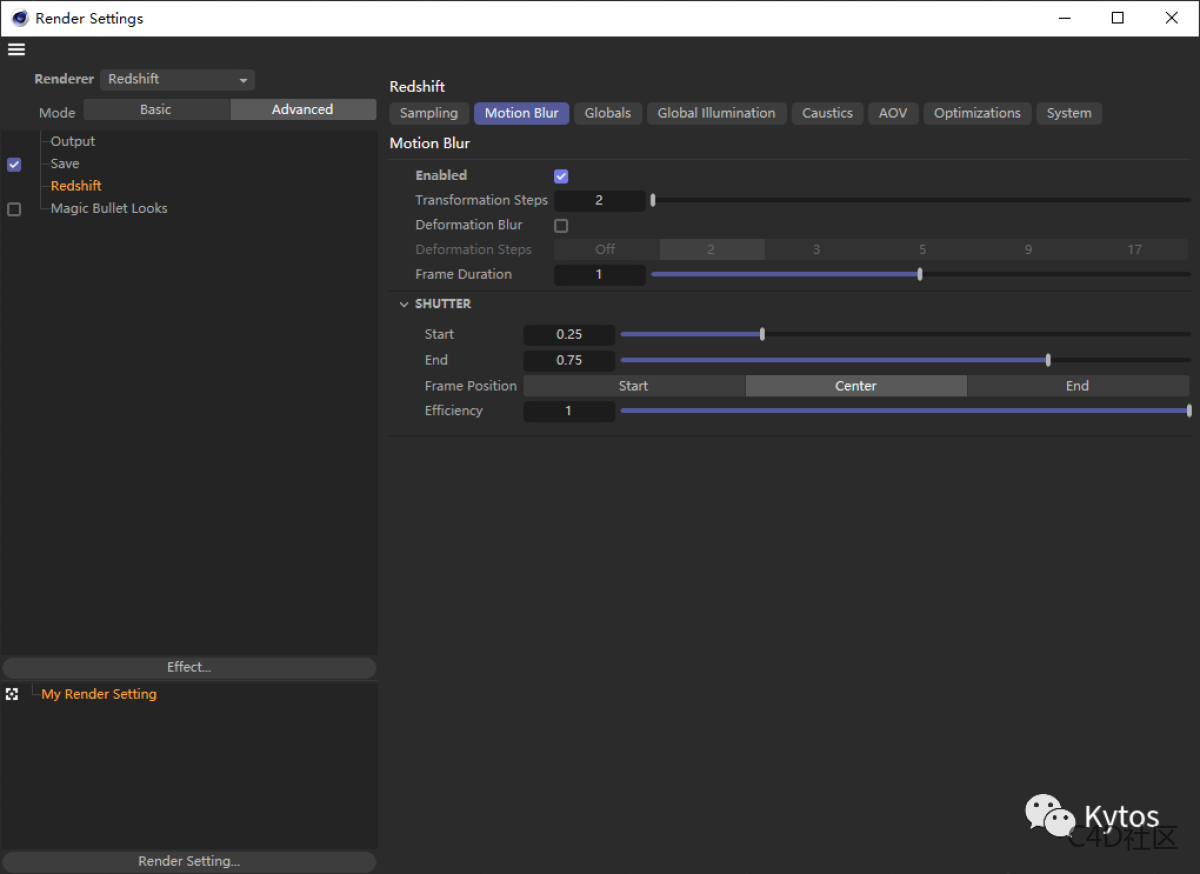
Task: Set Frame Position to End
Action: pos(1077,385)
